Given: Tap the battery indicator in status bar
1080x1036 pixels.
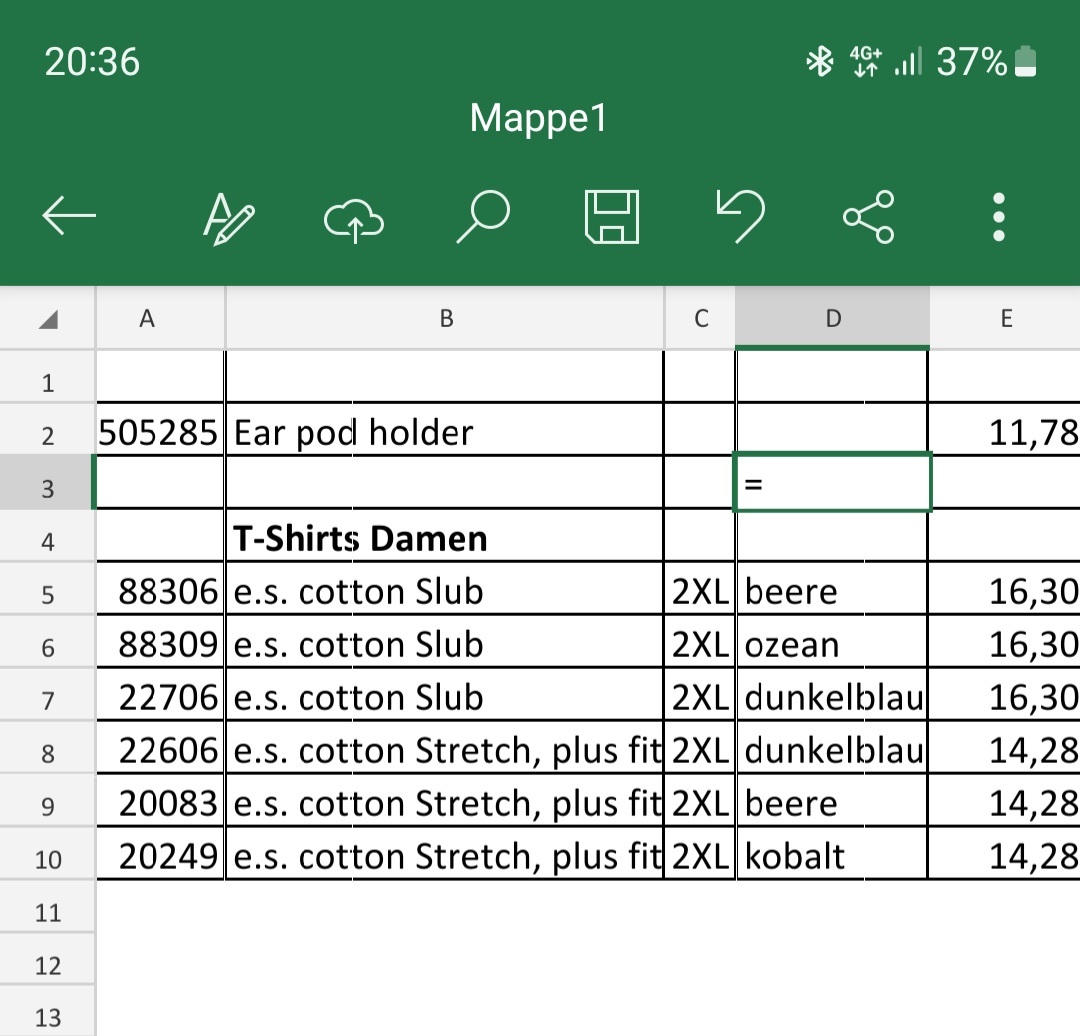Looking at the screenshot, I should point(1025,63).
